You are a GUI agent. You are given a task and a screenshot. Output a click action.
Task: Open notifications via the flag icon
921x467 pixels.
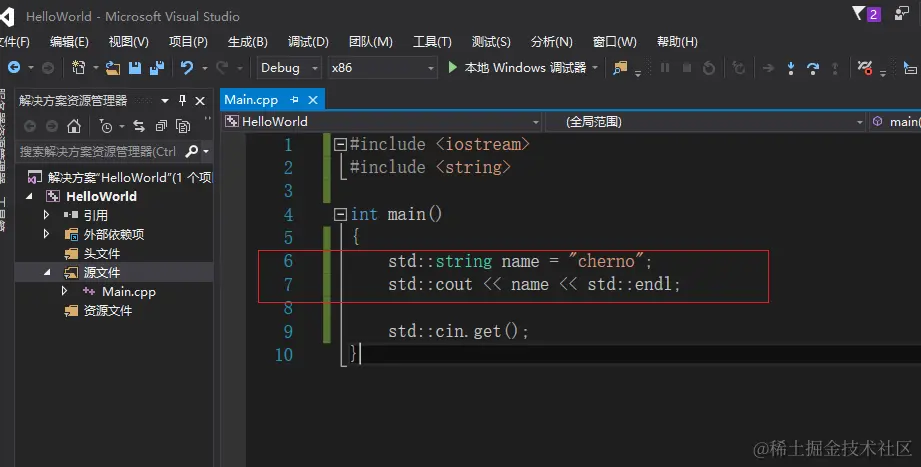pos(858,13)
